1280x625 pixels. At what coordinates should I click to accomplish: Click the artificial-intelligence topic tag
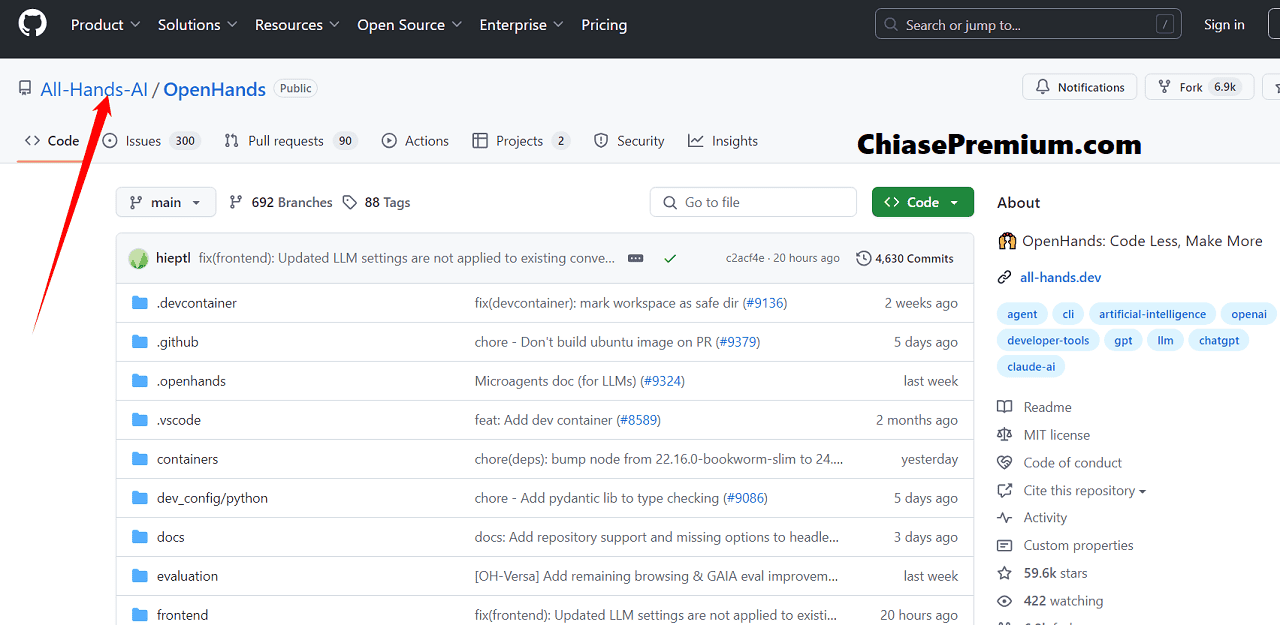click(x=1152, y=314)
